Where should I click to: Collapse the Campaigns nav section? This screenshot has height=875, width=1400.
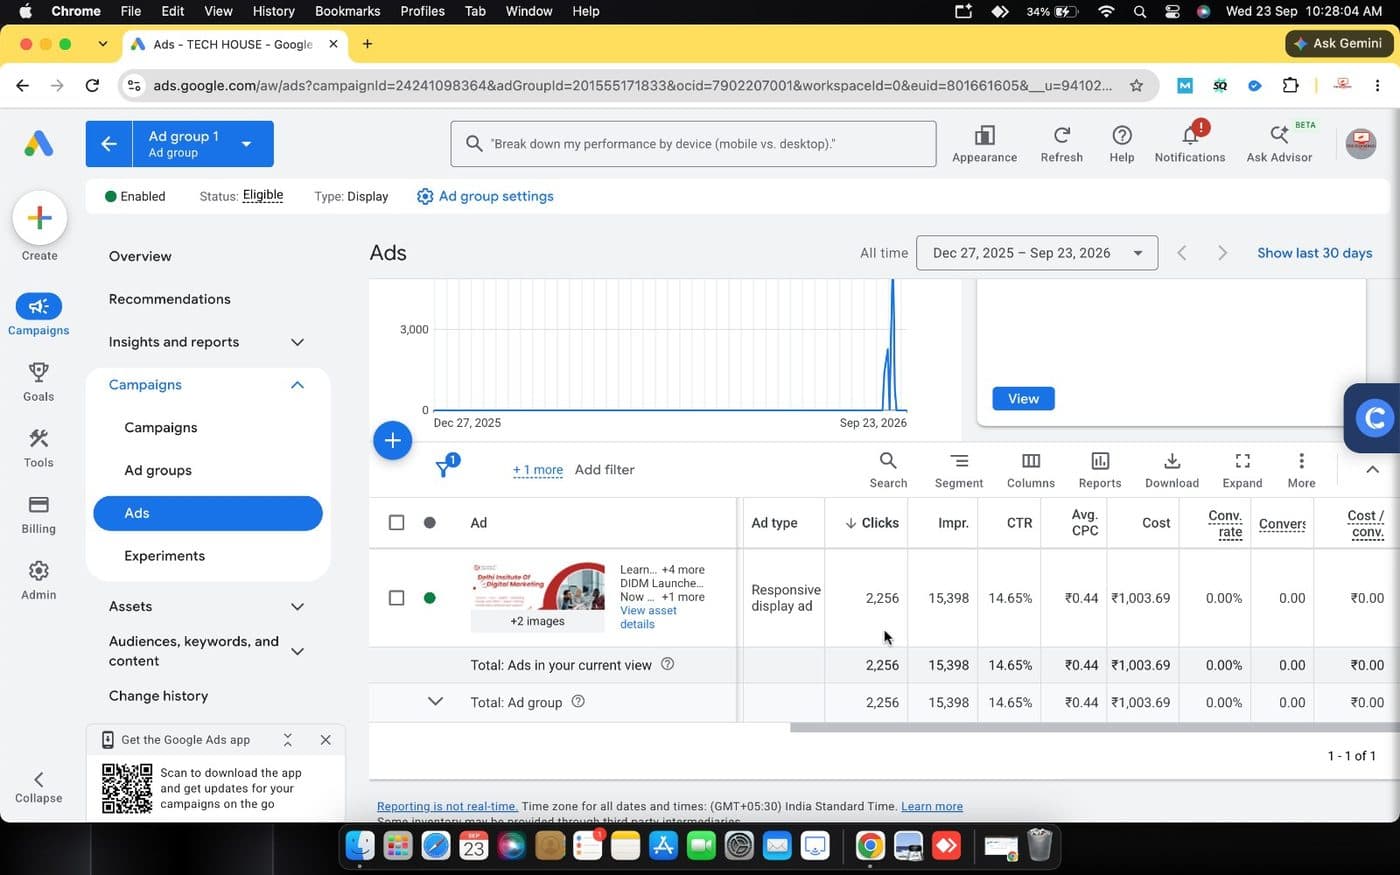[x=297, y=385]
